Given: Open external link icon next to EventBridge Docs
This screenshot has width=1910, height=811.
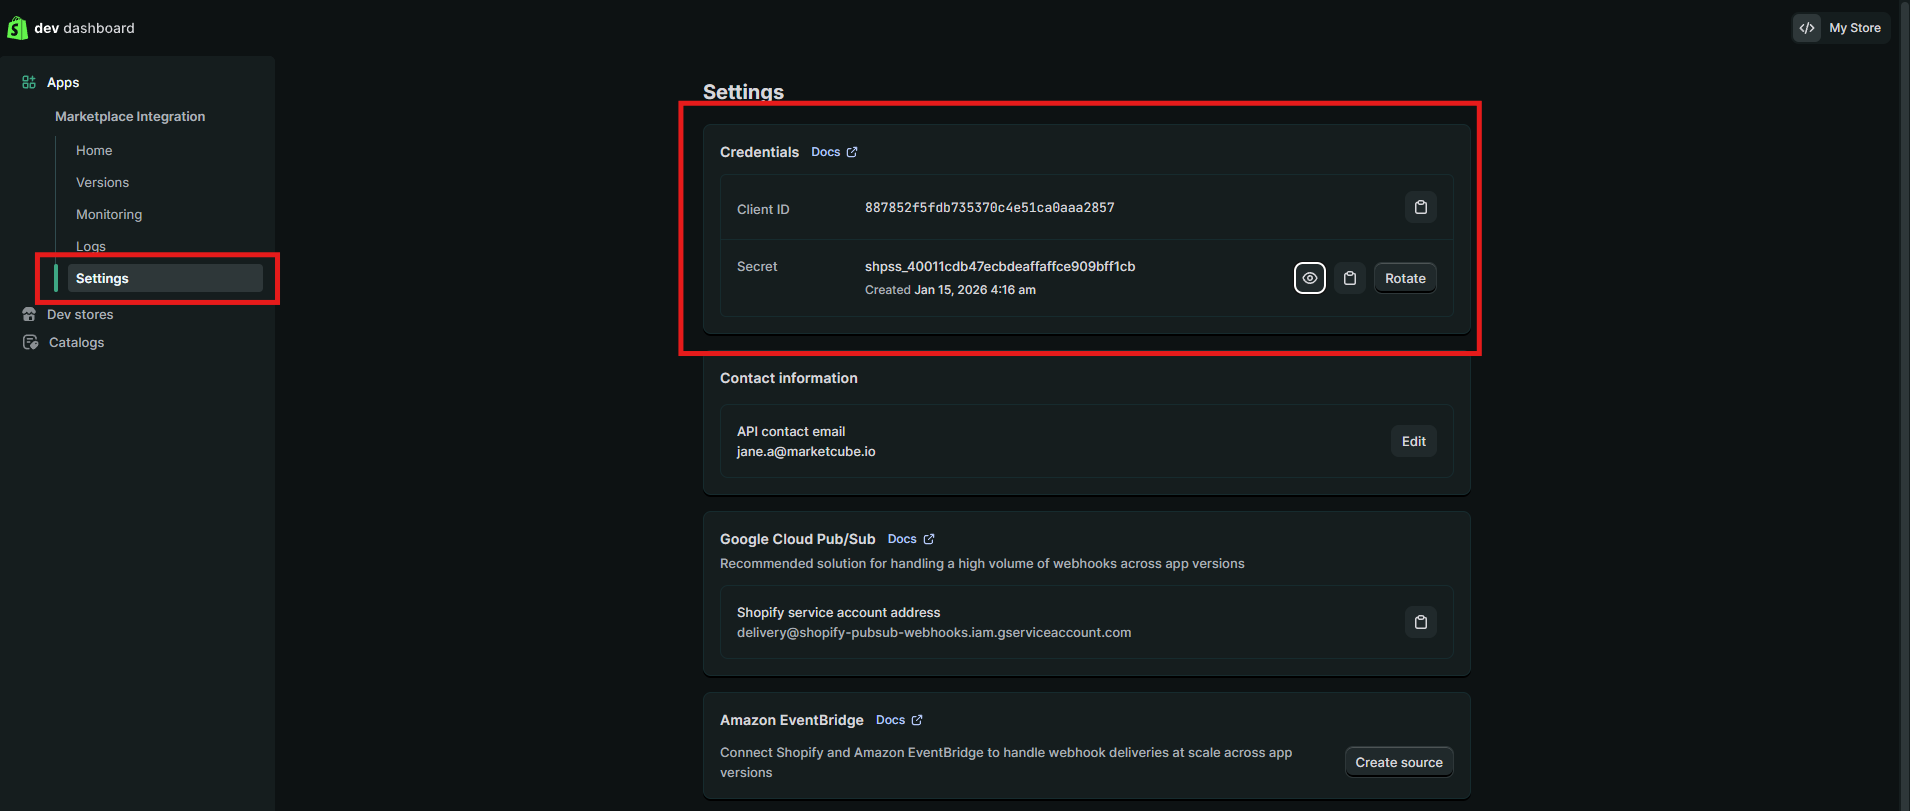Looking at the screenshot, I should pyautogui.click(x=917, y=720).
